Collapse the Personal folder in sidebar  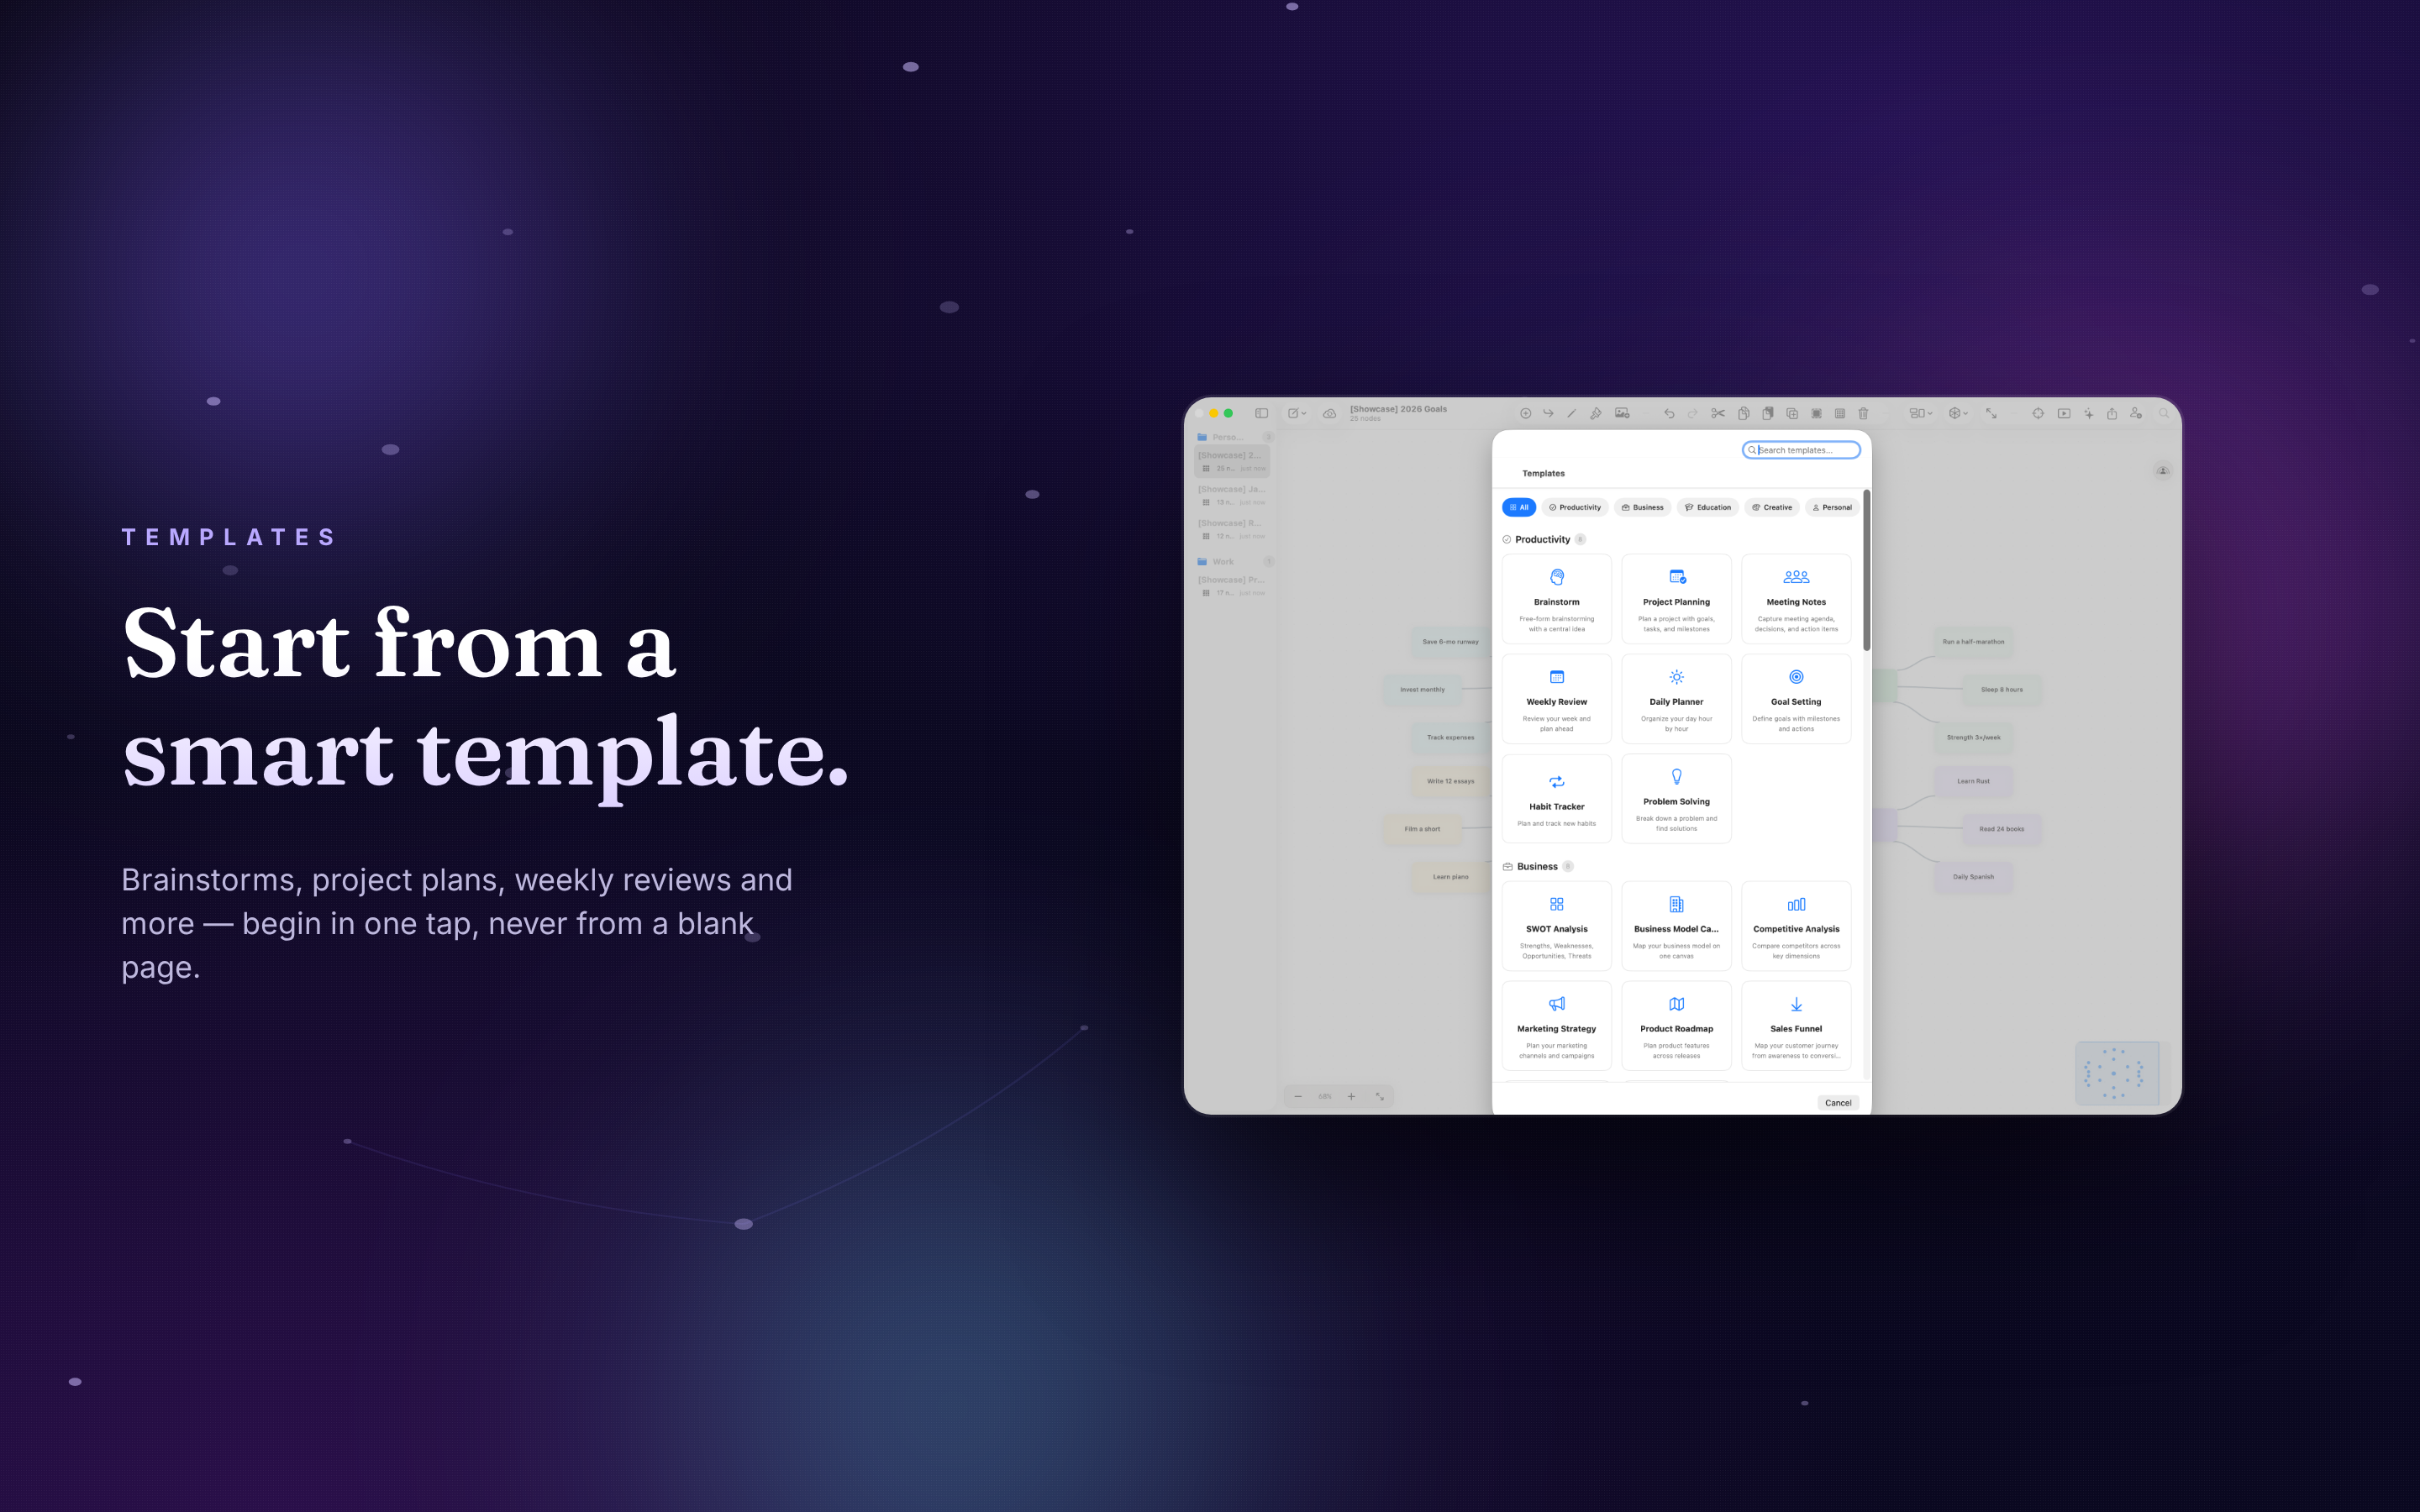click(1234, 437)
